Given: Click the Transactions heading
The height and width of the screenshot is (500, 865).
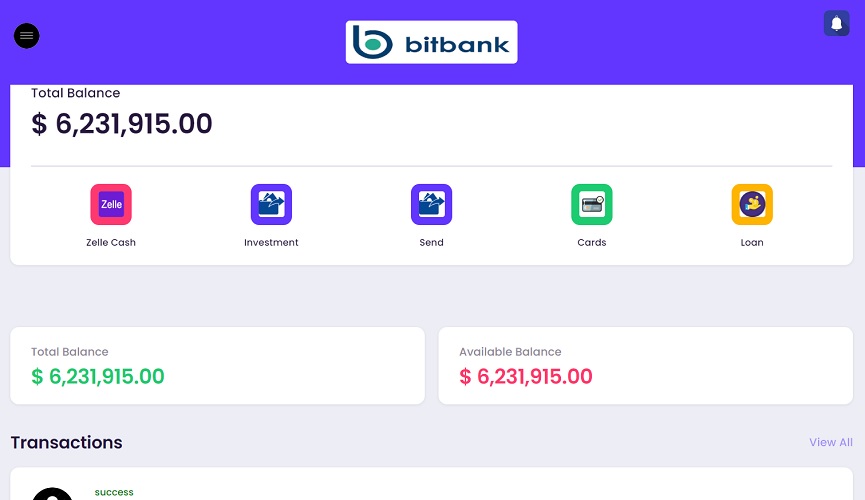Looking at the screenshot, I should click(67, 443).
